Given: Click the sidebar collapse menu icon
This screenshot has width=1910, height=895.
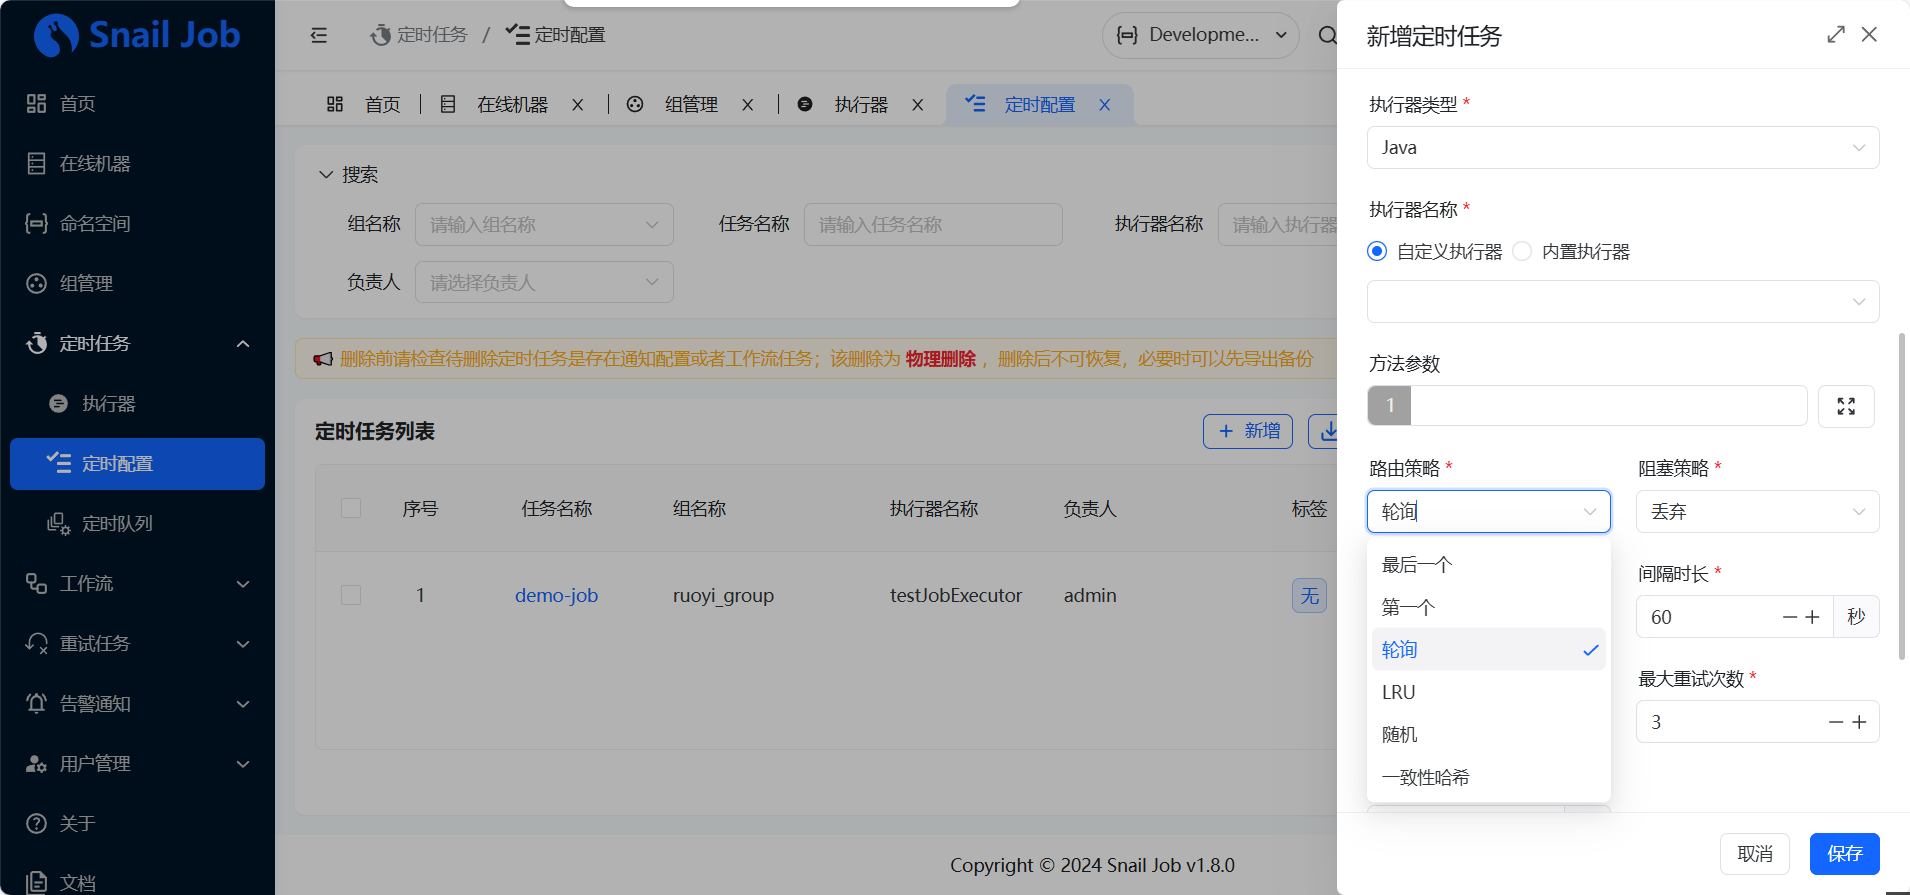Looking at the screenshot, I should tap(319, 36).
